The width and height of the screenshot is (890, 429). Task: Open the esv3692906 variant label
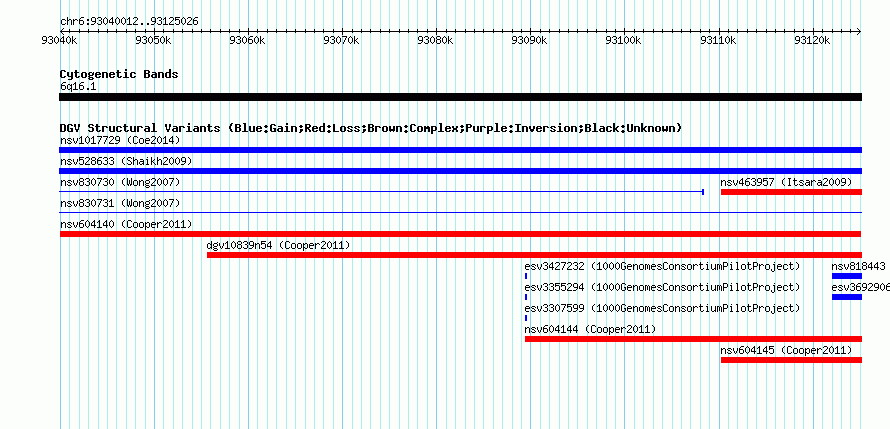tap(860, 287)
